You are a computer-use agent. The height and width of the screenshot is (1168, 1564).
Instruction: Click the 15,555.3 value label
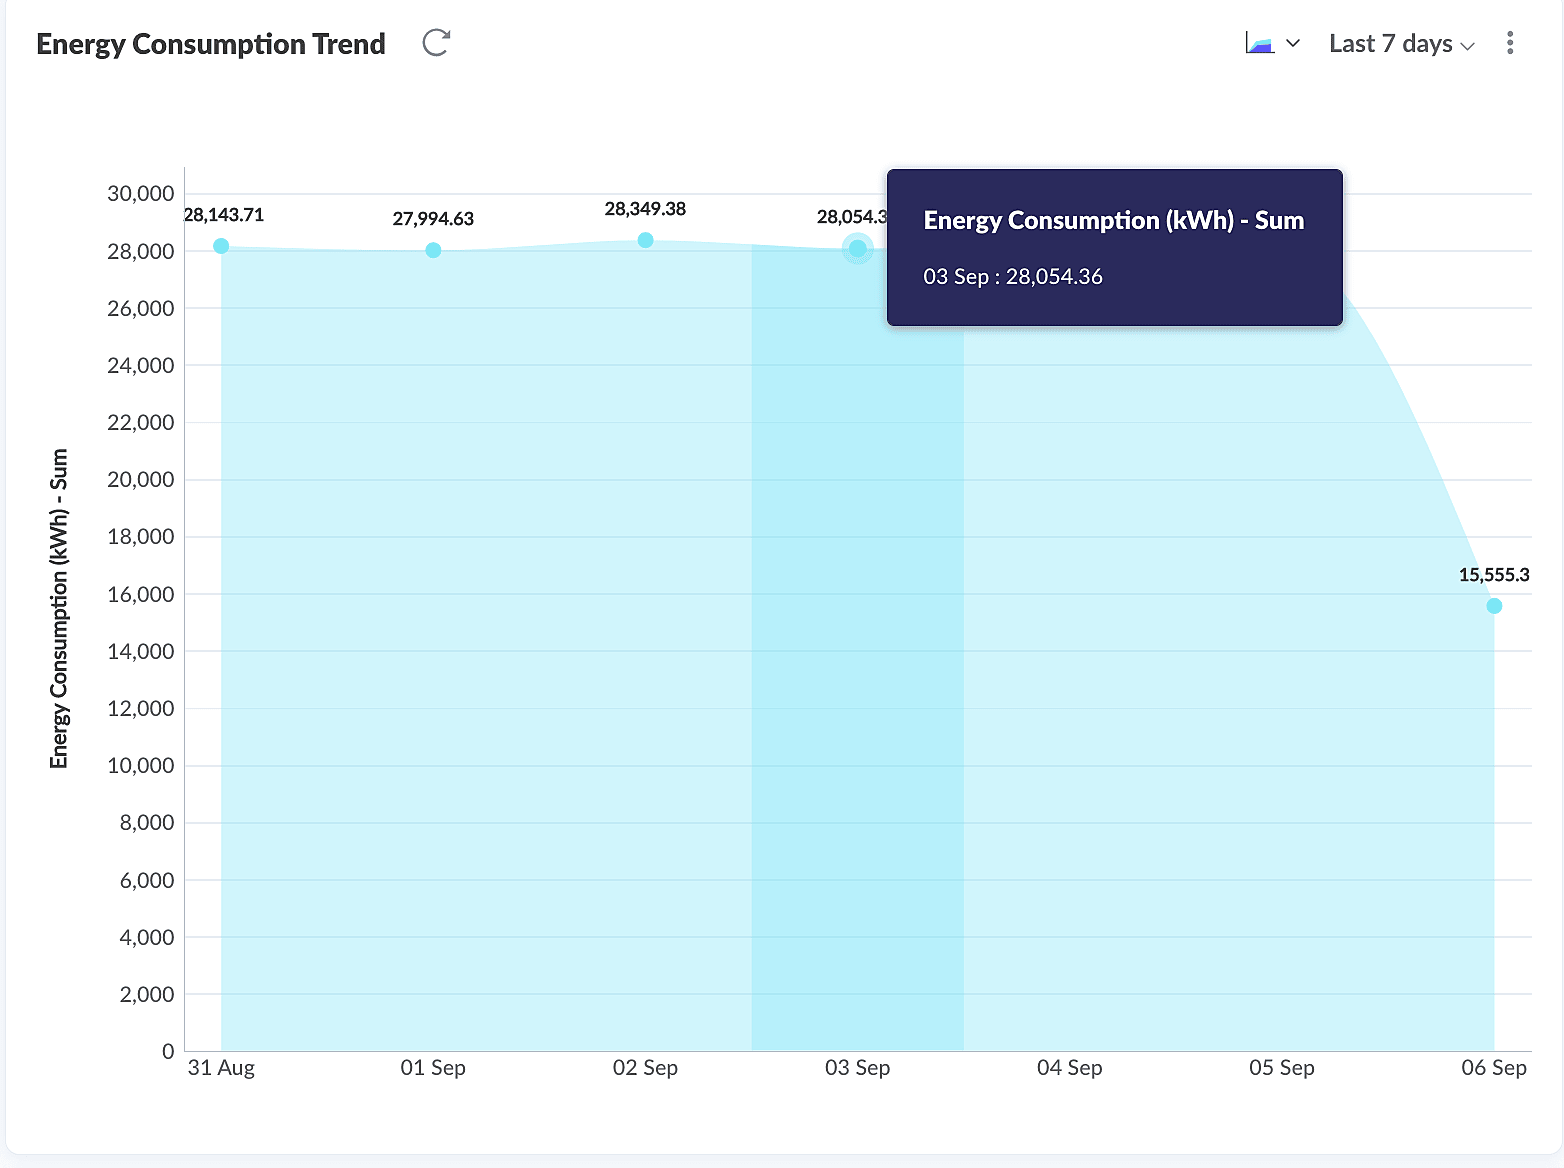point(1494,575)
